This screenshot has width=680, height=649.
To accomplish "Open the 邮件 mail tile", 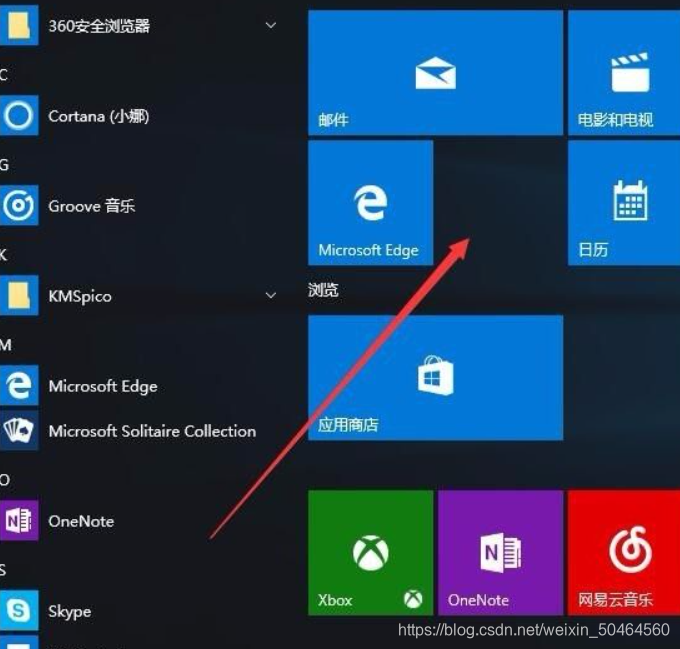I will 435,72.
